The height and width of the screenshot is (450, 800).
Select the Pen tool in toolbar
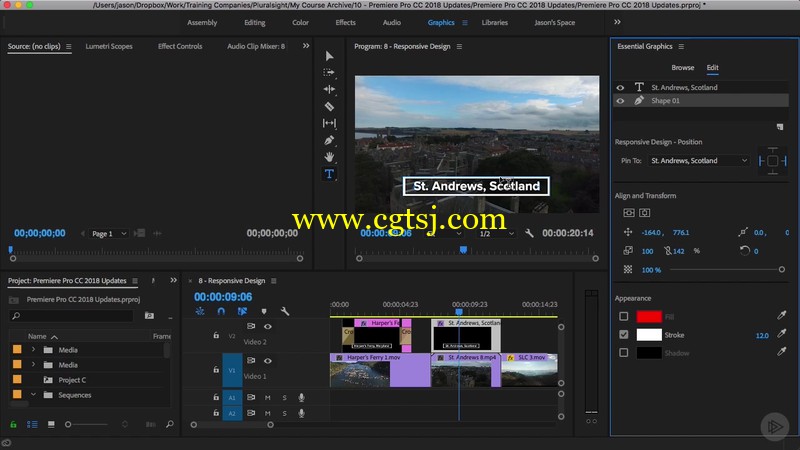329,140
